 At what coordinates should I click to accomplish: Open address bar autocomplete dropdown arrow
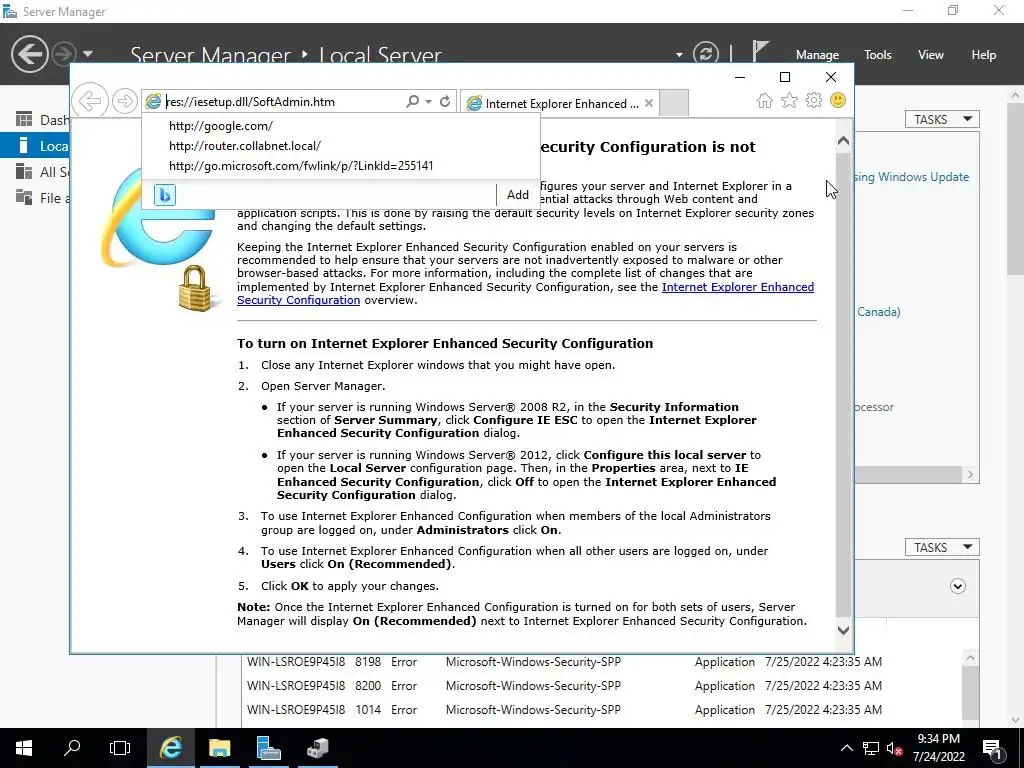tap(428, 102)
